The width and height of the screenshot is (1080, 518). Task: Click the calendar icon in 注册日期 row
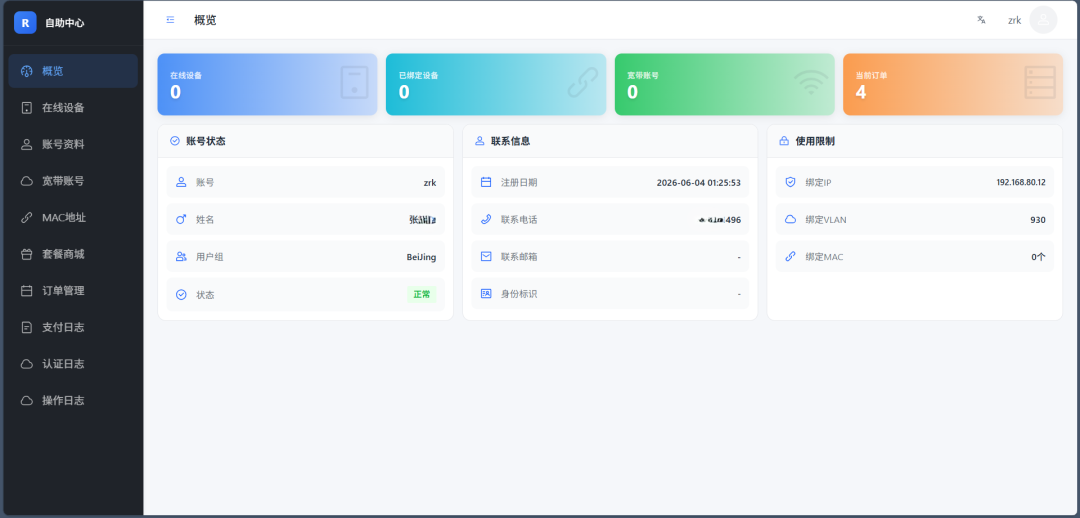pyautogui.click(x=486, y=182)
